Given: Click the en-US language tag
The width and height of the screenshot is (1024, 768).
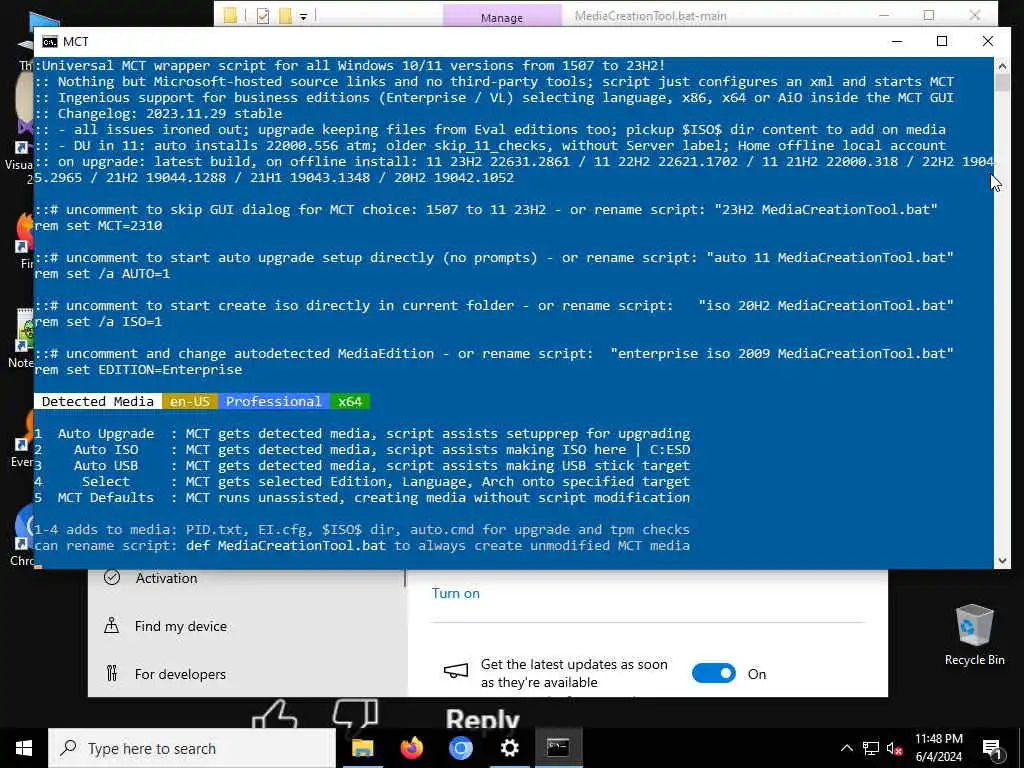Looking at the screenshot, I should click(189, 402).
